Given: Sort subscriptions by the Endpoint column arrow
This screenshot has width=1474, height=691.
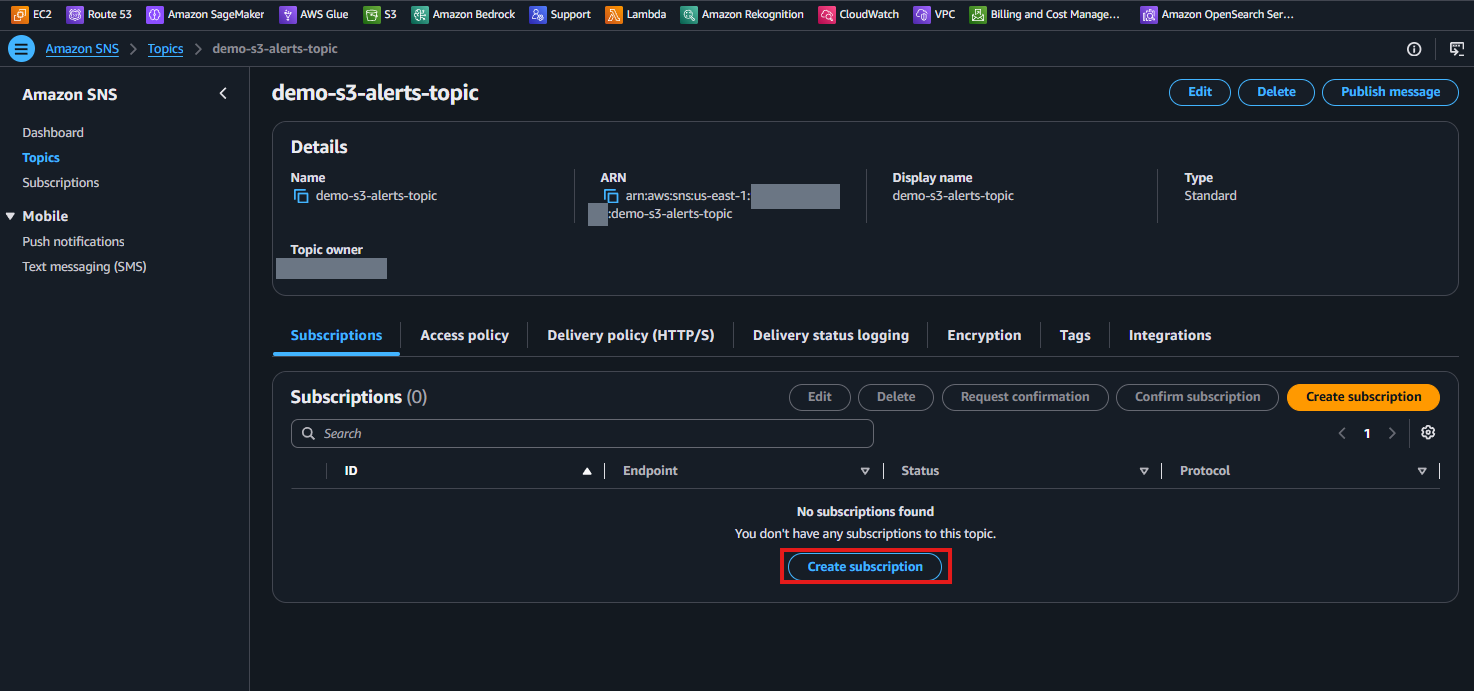Looking at the screenshot, I should point(865,471).
